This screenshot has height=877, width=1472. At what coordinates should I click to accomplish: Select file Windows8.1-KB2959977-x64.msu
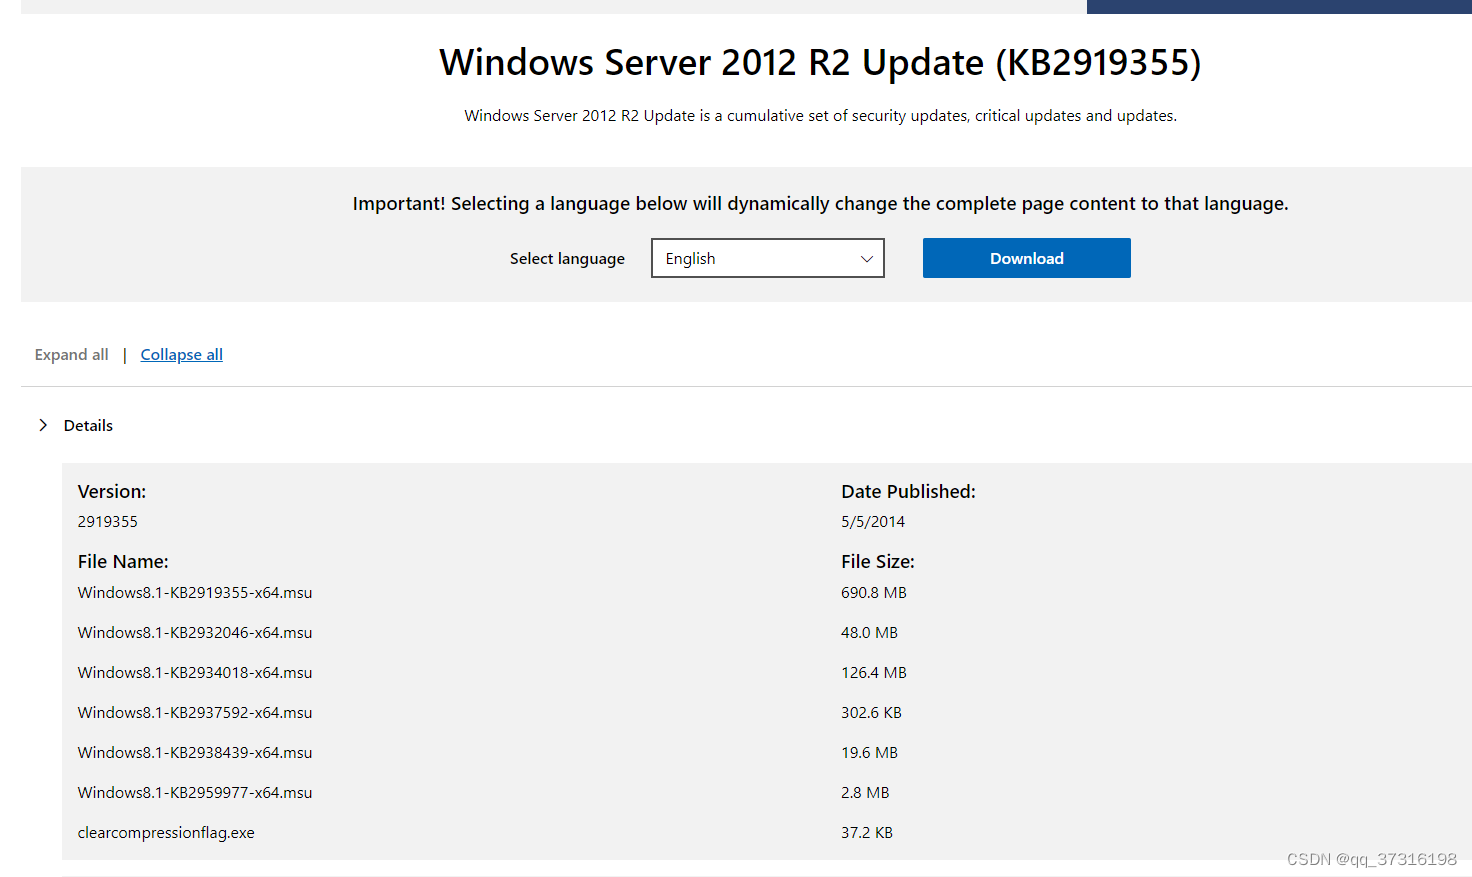(x=195, y=792)
